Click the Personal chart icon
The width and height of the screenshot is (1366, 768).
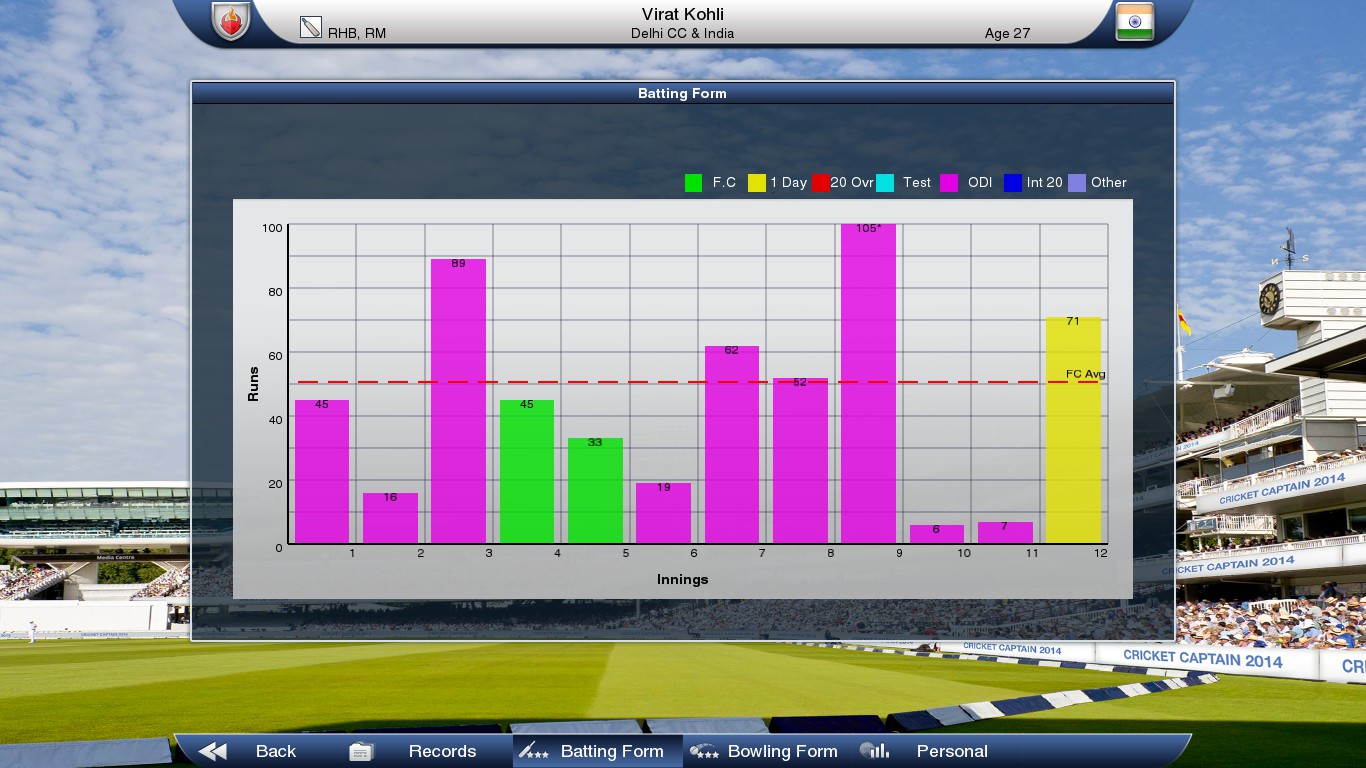874,751
